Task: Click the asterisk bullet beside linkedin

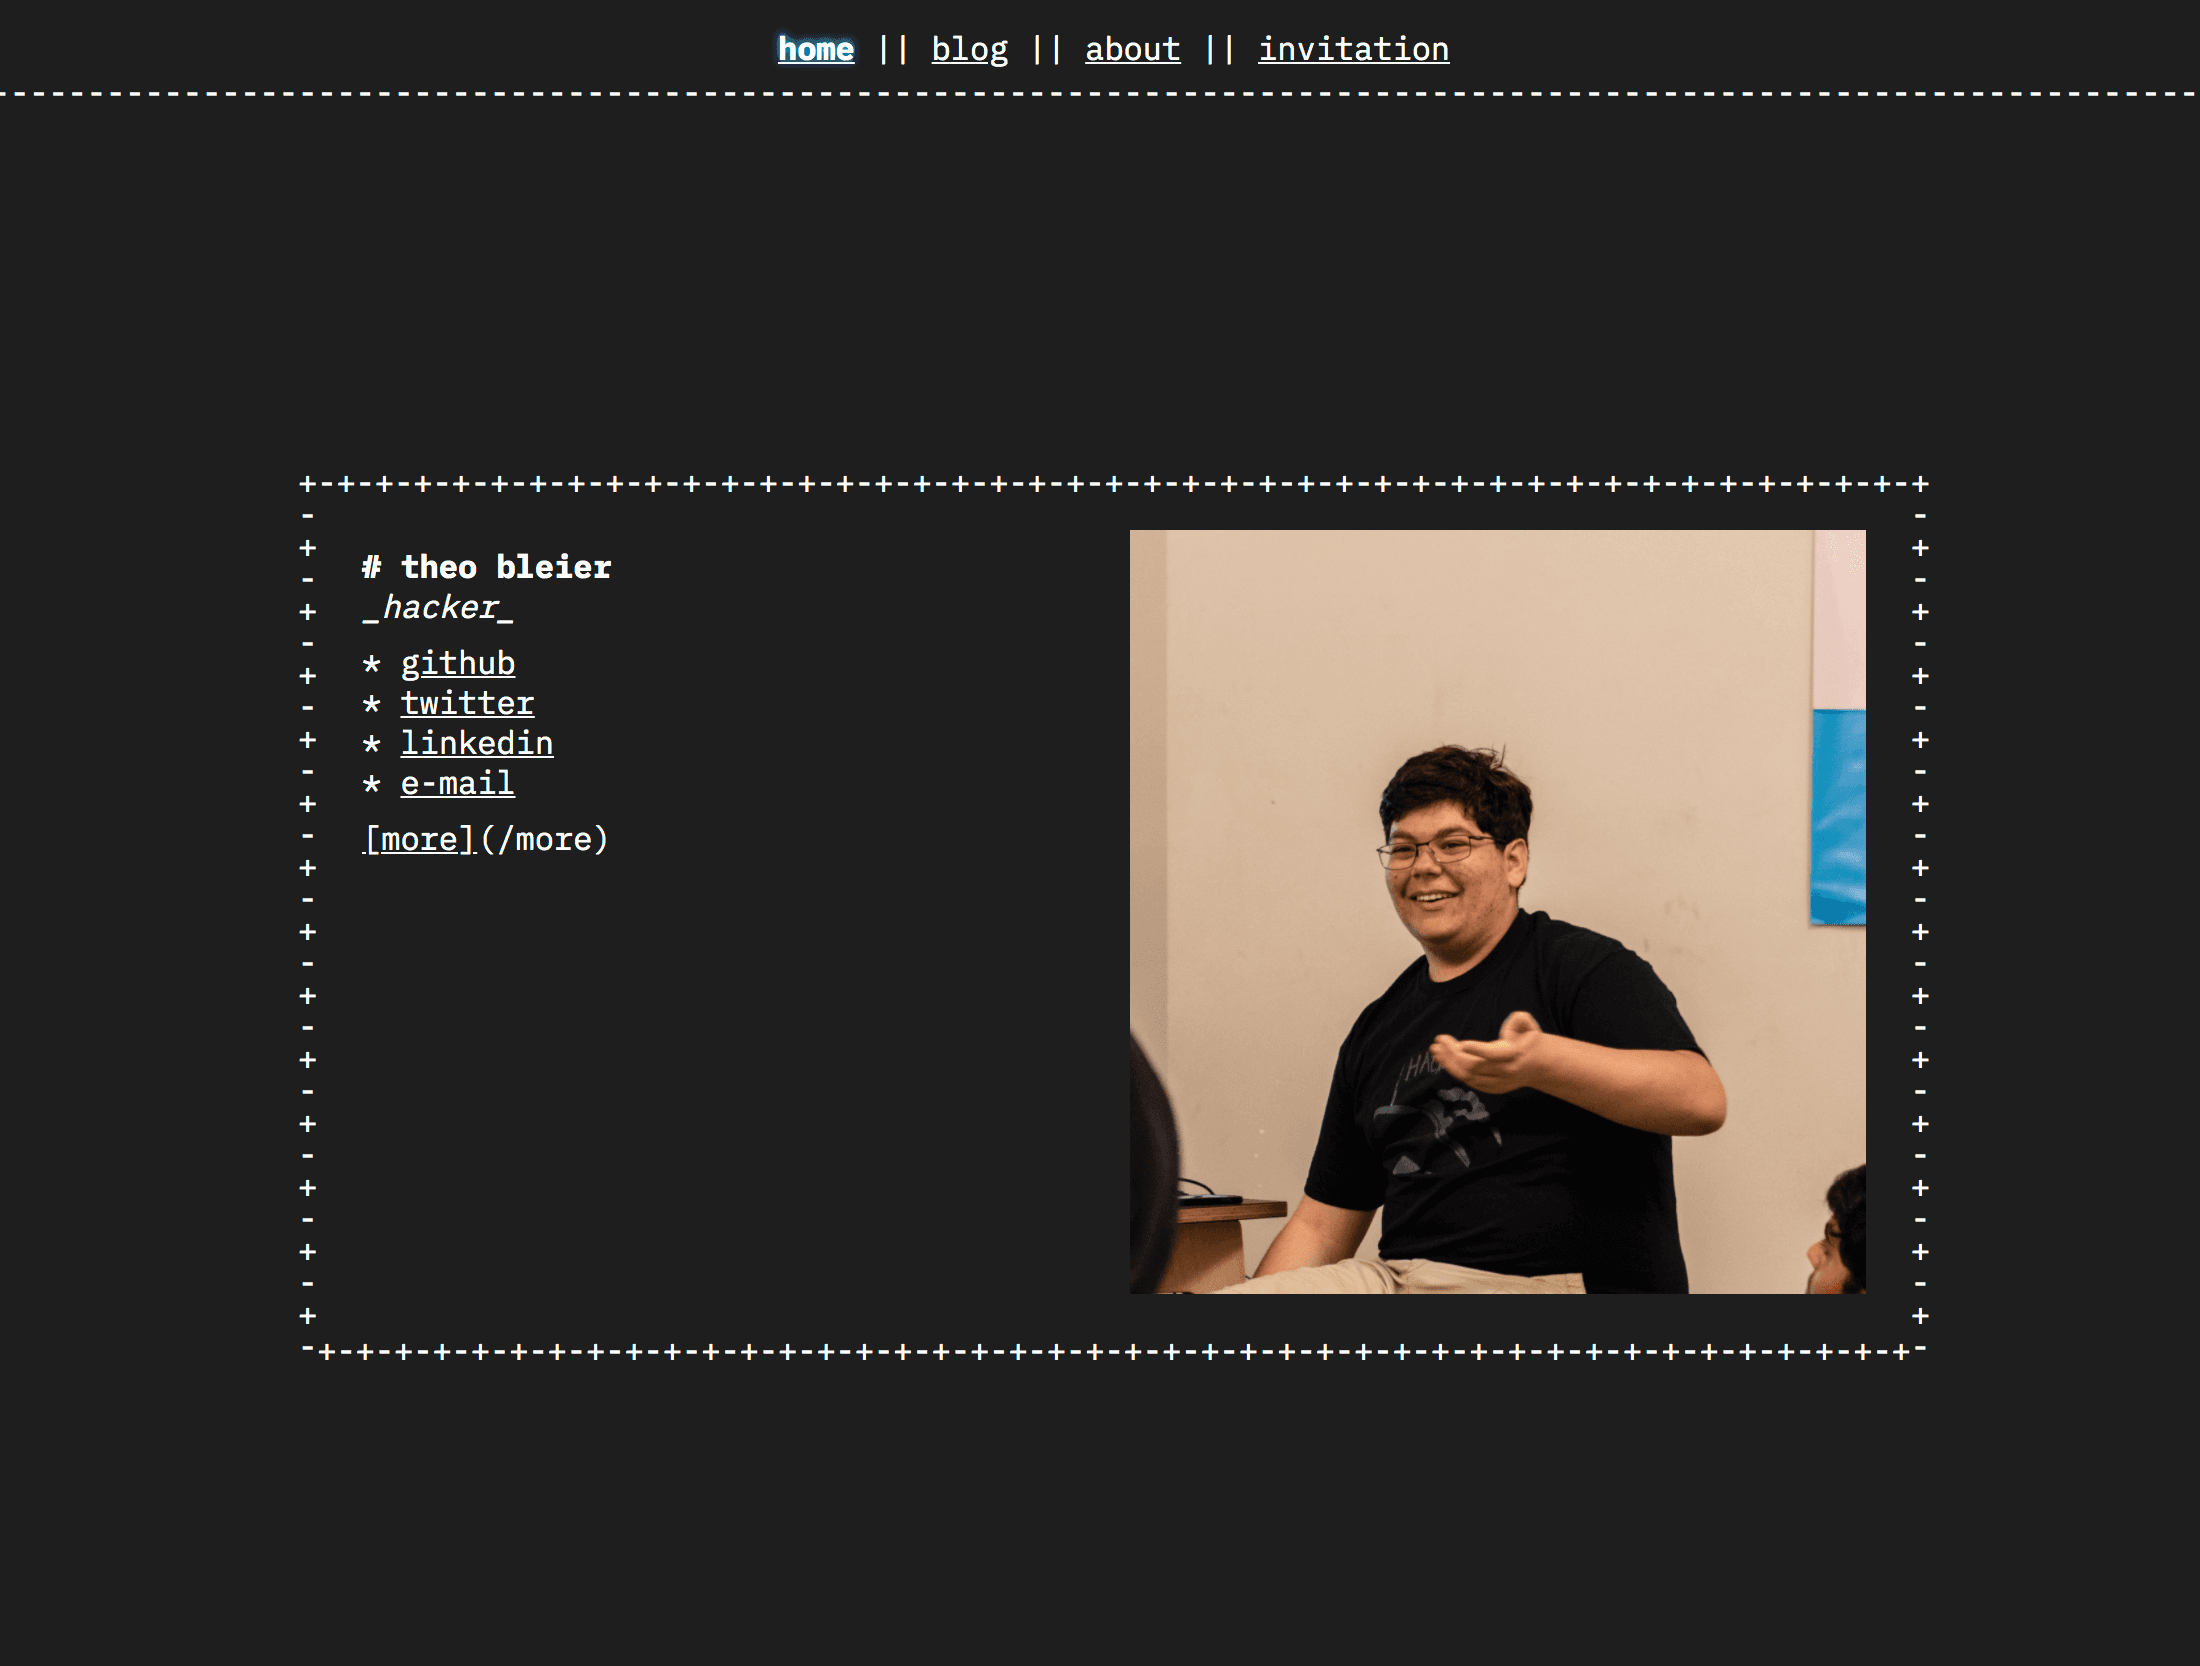Action: [x=371, y=744]
